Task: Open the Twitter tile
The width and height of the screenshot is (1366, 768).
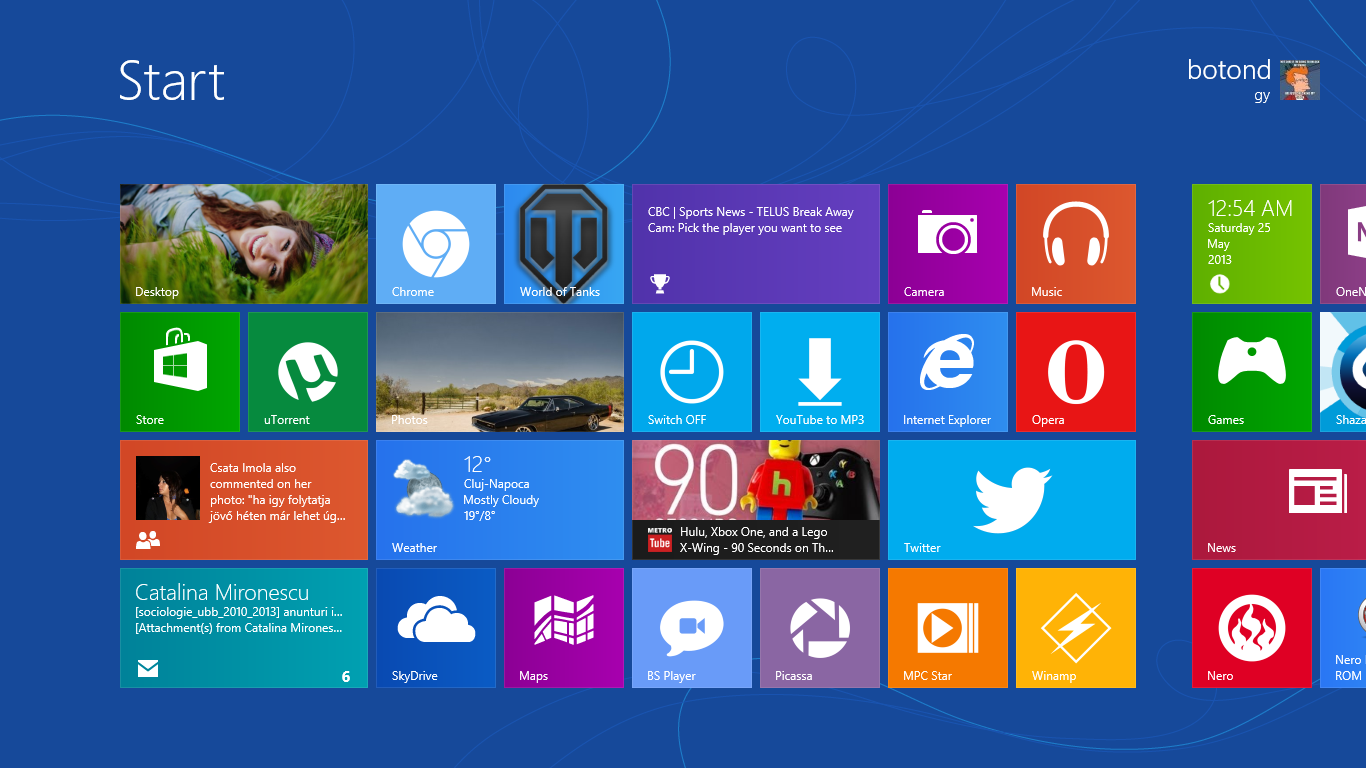Action: pos(1012,500)
